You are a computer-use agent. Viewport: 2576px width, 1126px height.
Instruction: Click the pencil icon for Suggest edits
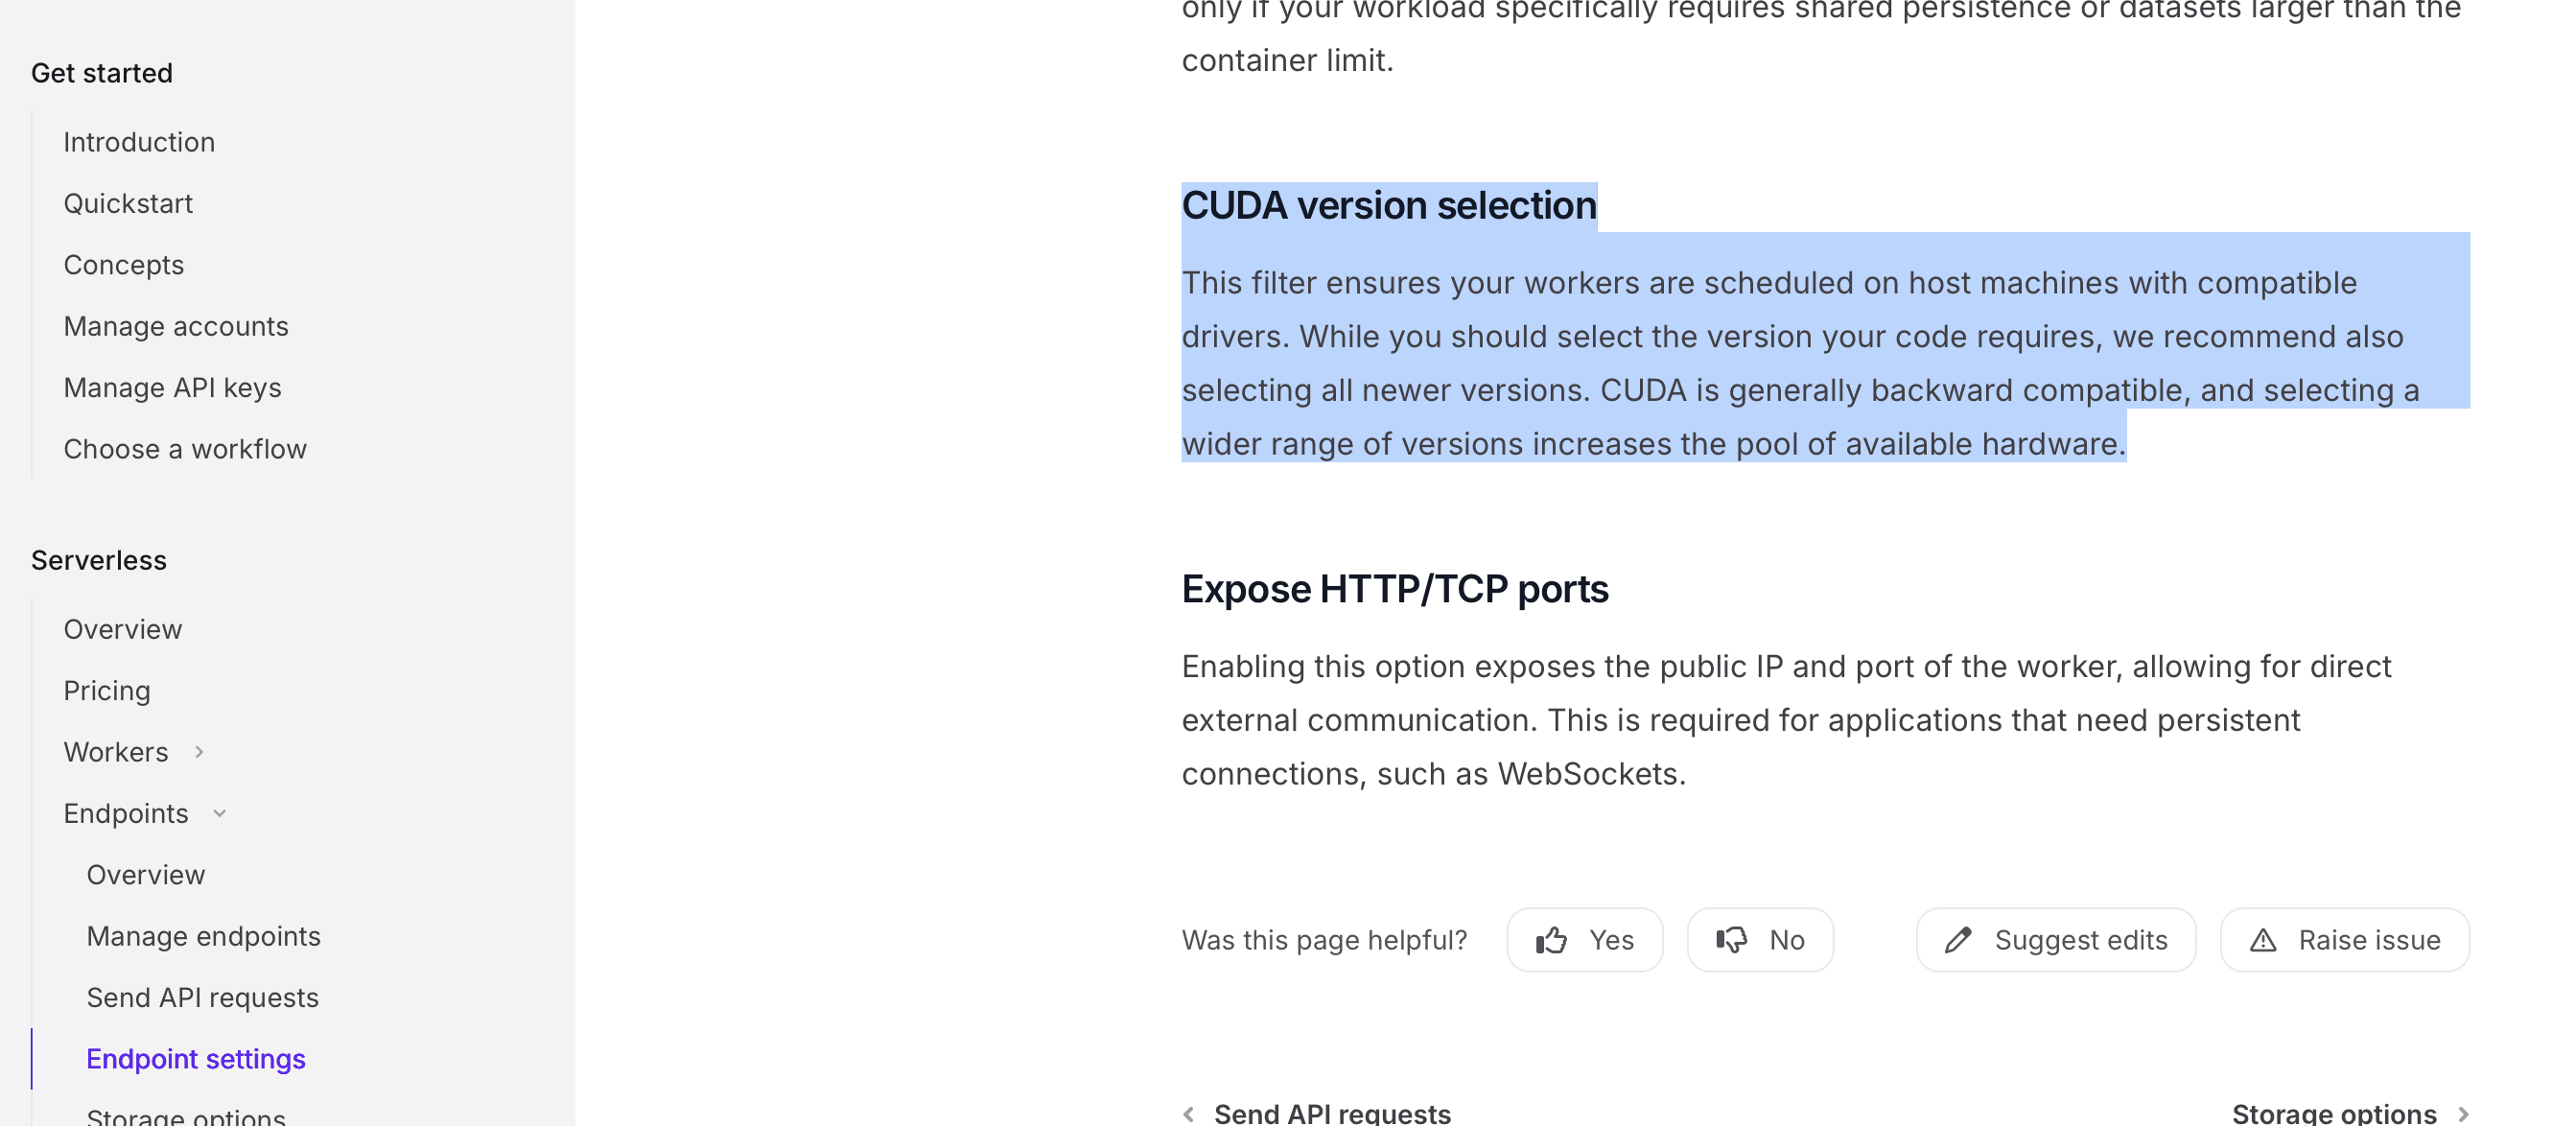click(x=1957, y=940)
